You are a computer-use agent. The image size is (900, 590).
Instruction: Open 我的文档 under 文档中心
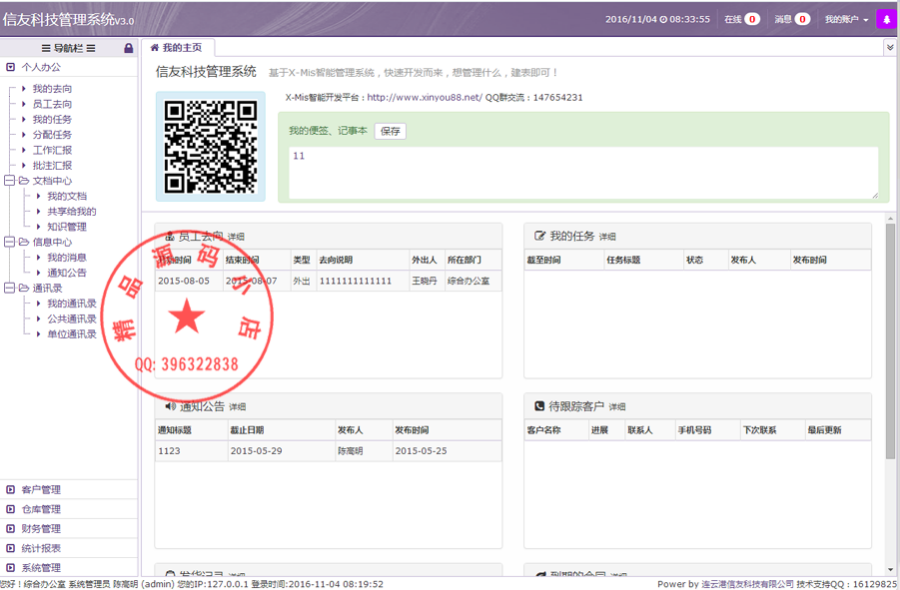pyautogui.click(x=67, y=196)
